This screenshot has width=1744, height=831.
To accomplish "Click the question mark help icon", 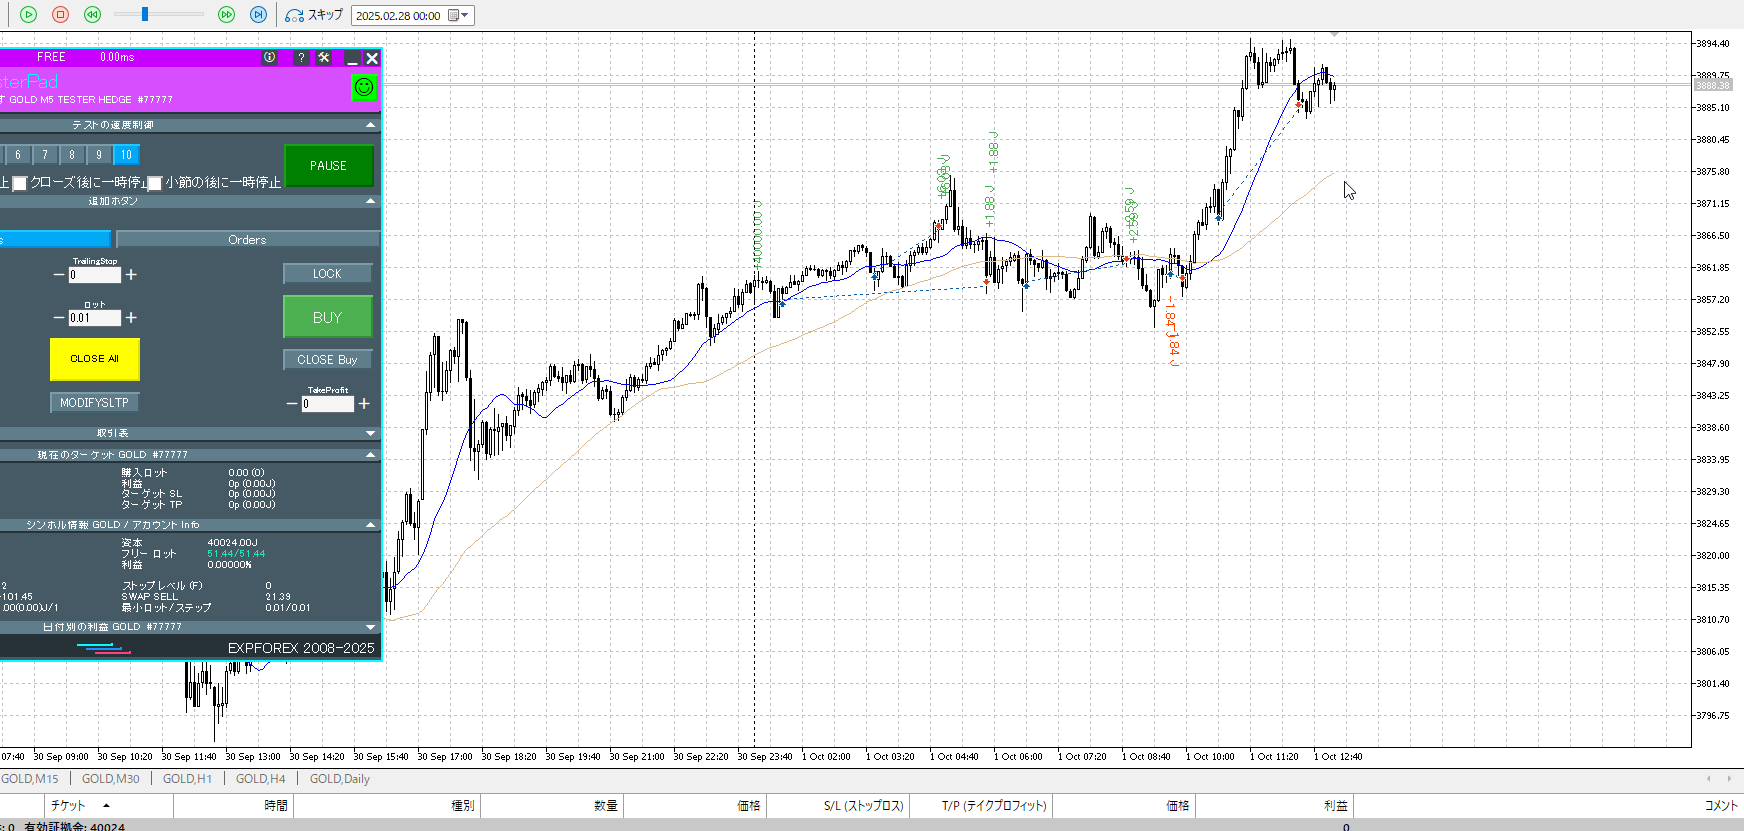I will point(301,58).
